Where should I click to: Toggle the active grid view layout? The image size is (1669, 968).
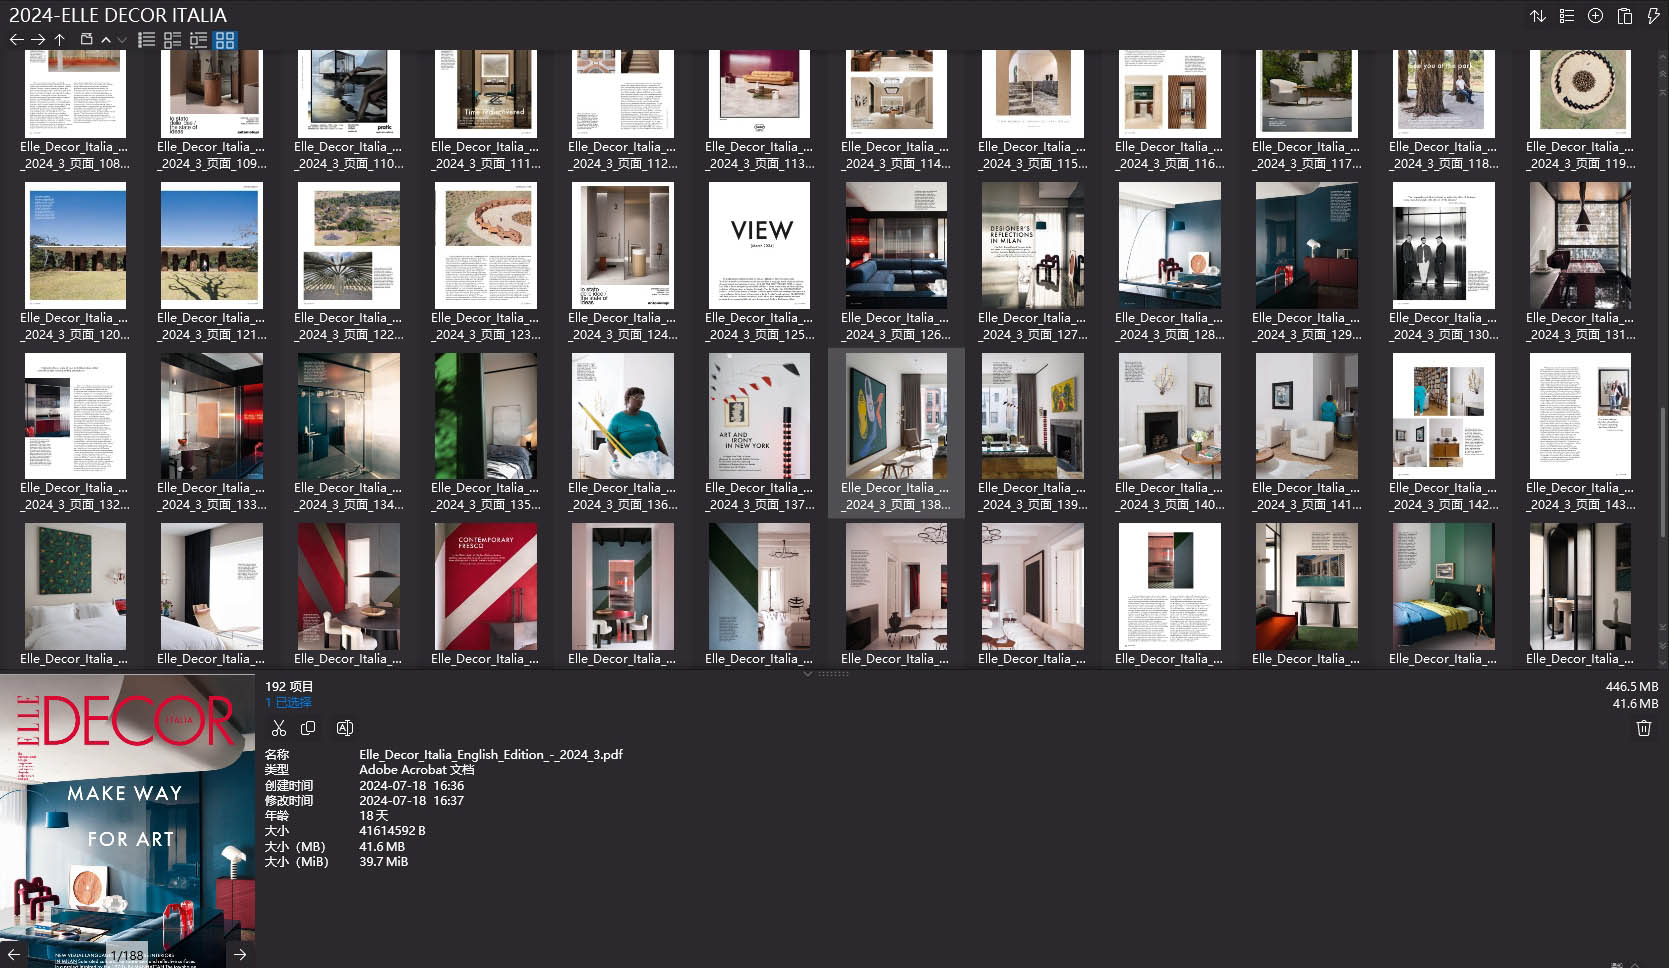[x=224, y=40]
